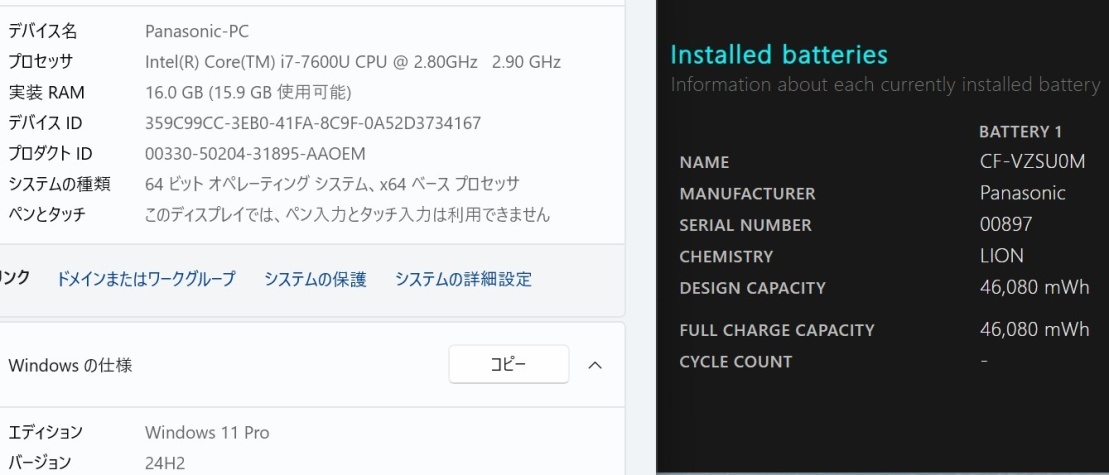Screen dimensions: 1109x475
Task: Click the 実装 RAM label
Action: click(x=46, y=93)
